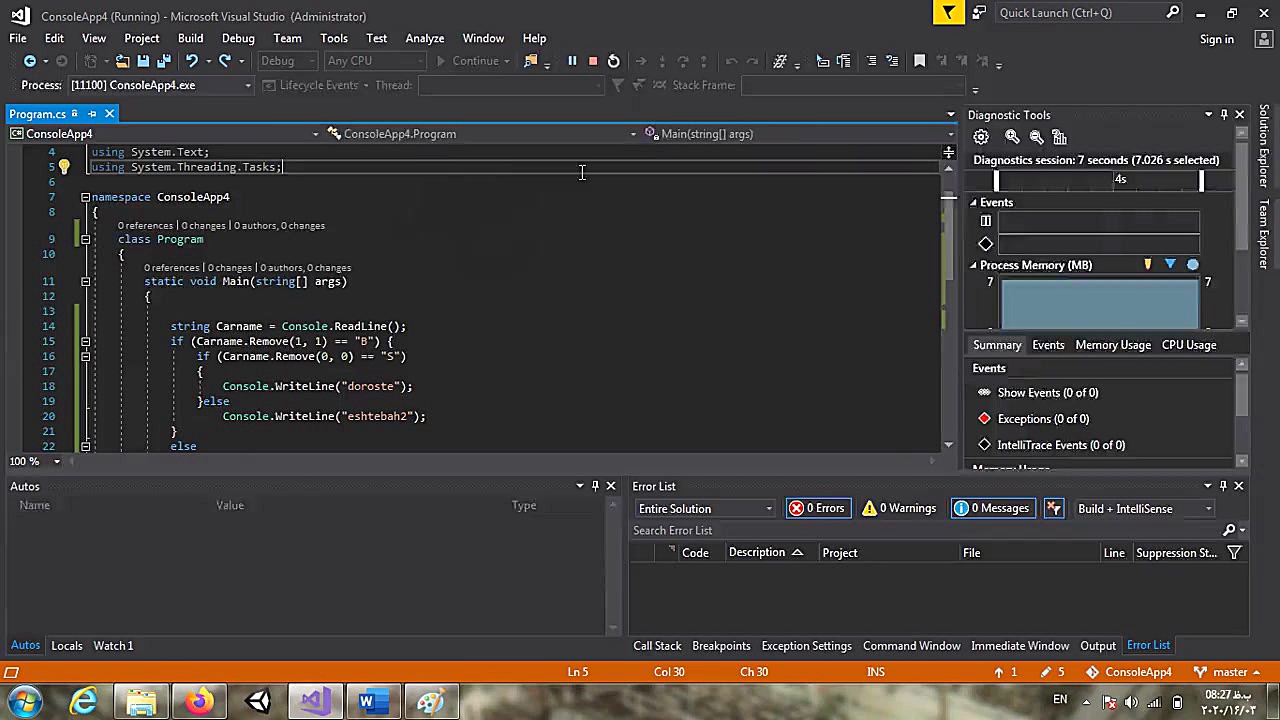Viewport: 1280px width, 720px height.
Task: Collapse the namespace ConsoleApp4 code block
Action: click(x=85, y=197)
